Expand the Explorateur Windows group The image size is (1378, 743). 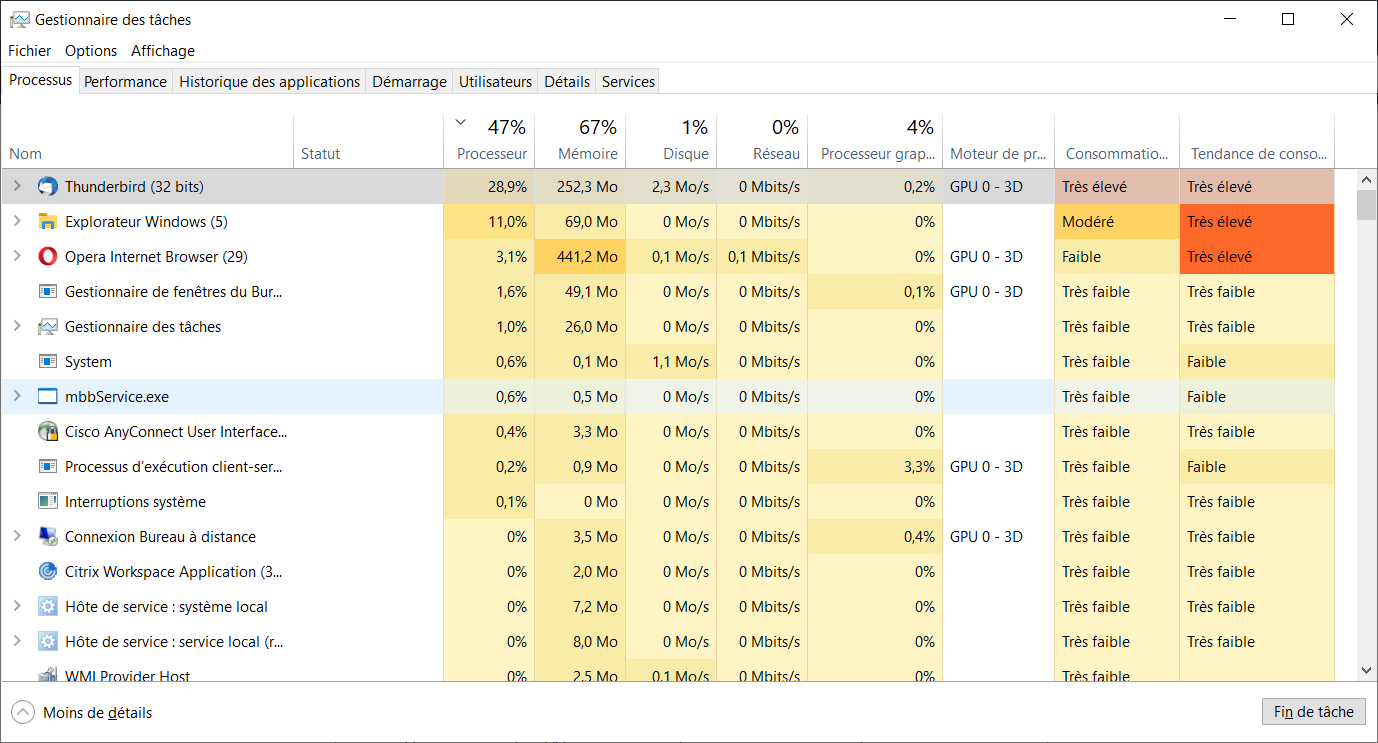tap(16, 222)
